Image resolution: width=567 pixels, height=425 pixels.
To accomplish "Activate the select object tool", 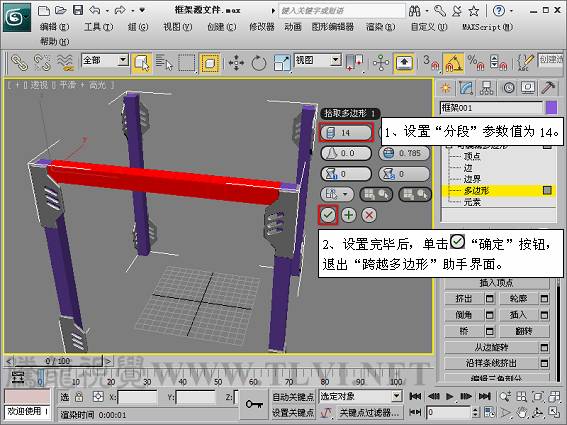I will (x=141, y=63).
